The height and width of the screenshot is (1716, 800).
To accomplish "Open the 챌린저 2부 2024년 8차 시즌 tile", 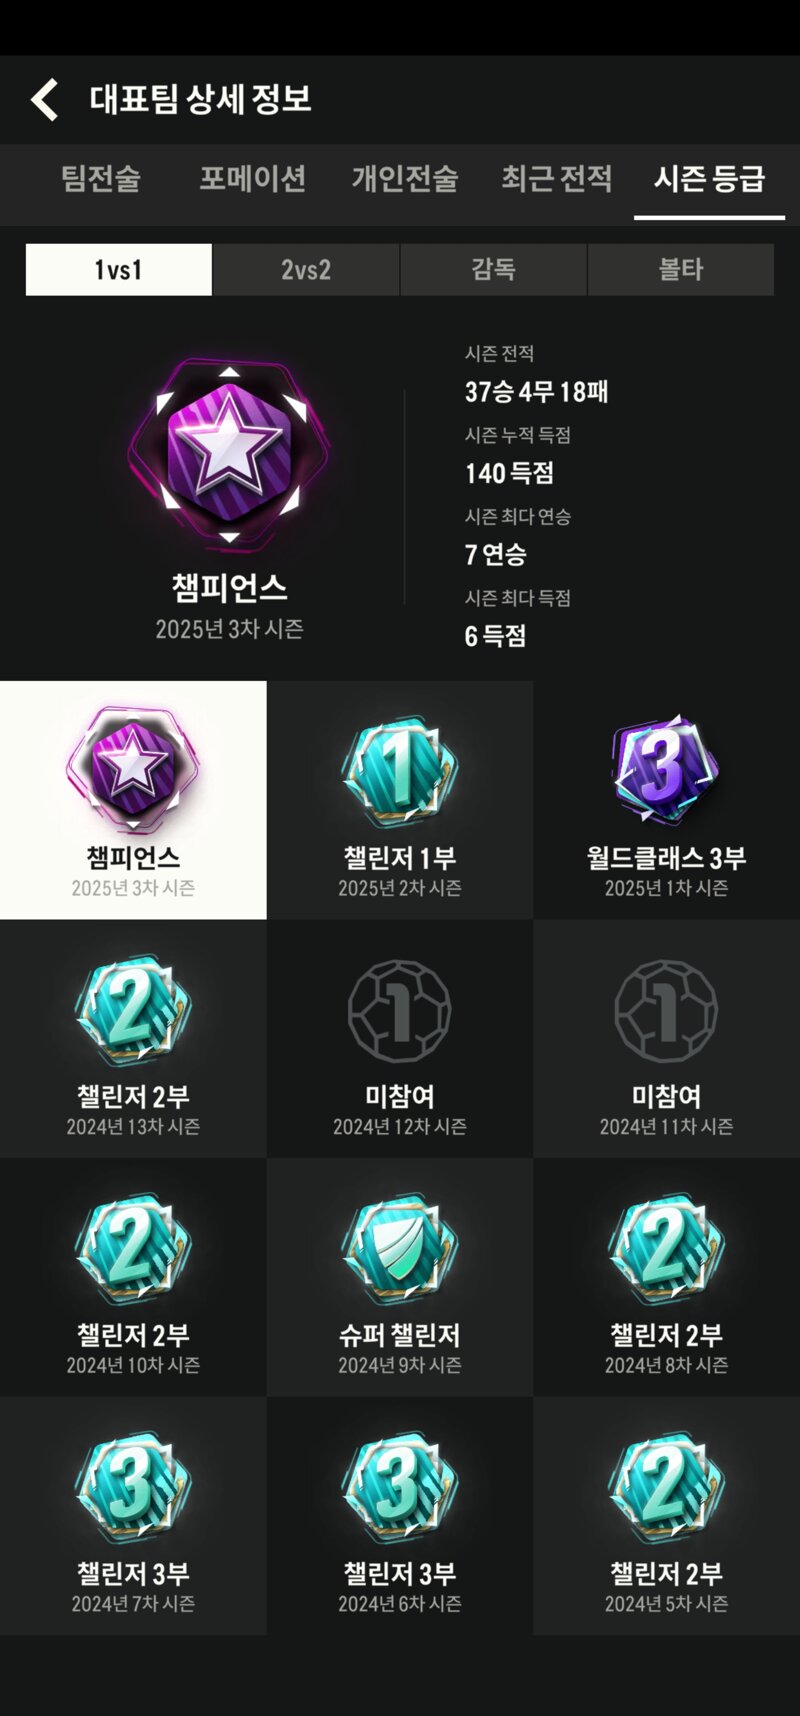I will click(x=666, y=1278).
